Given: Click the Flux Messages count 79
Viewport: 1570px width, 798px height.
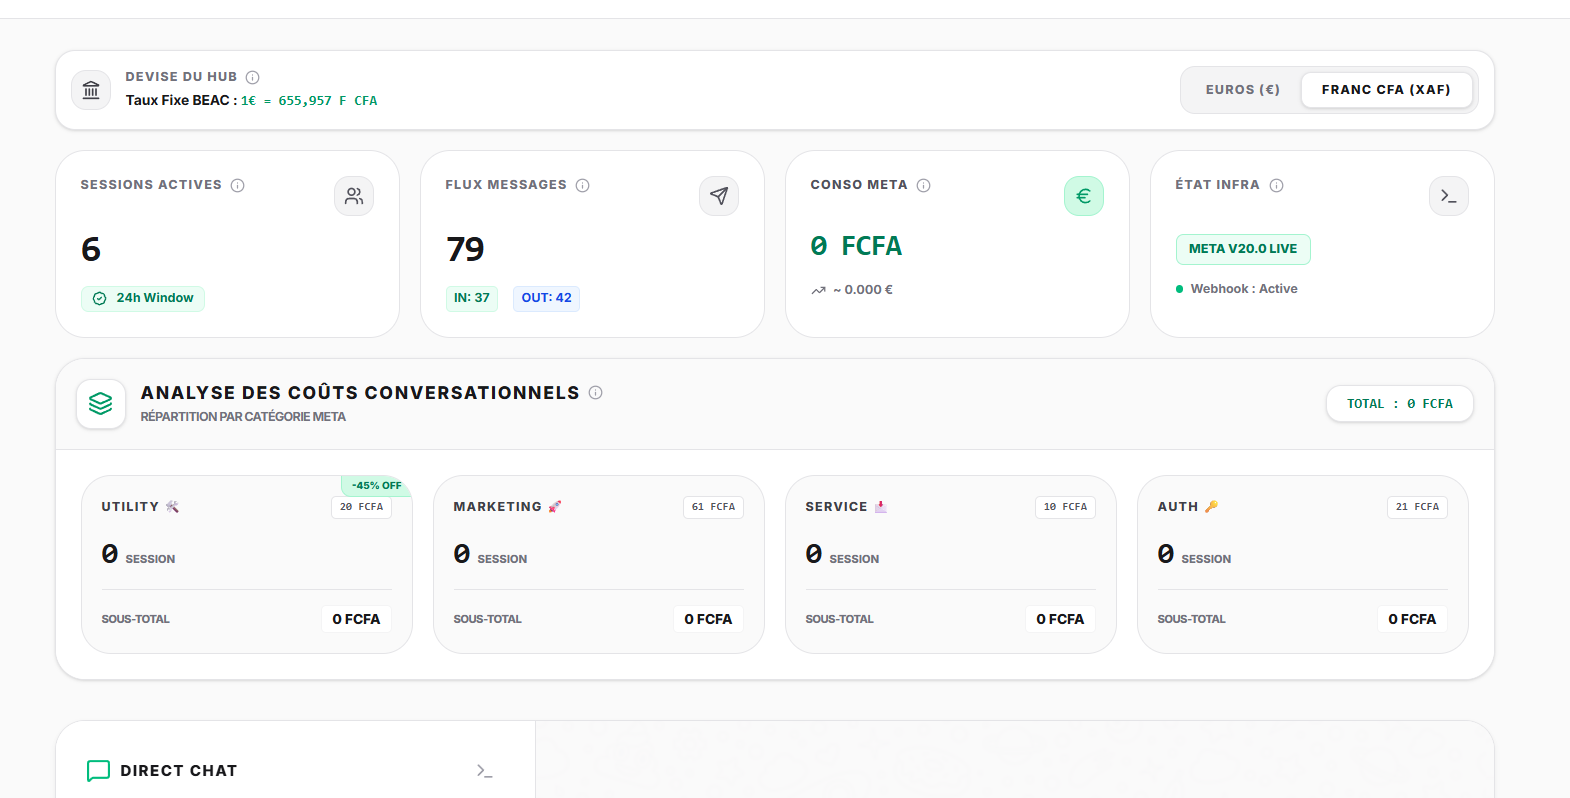Looking at the screenshot, I should [465, 249].
